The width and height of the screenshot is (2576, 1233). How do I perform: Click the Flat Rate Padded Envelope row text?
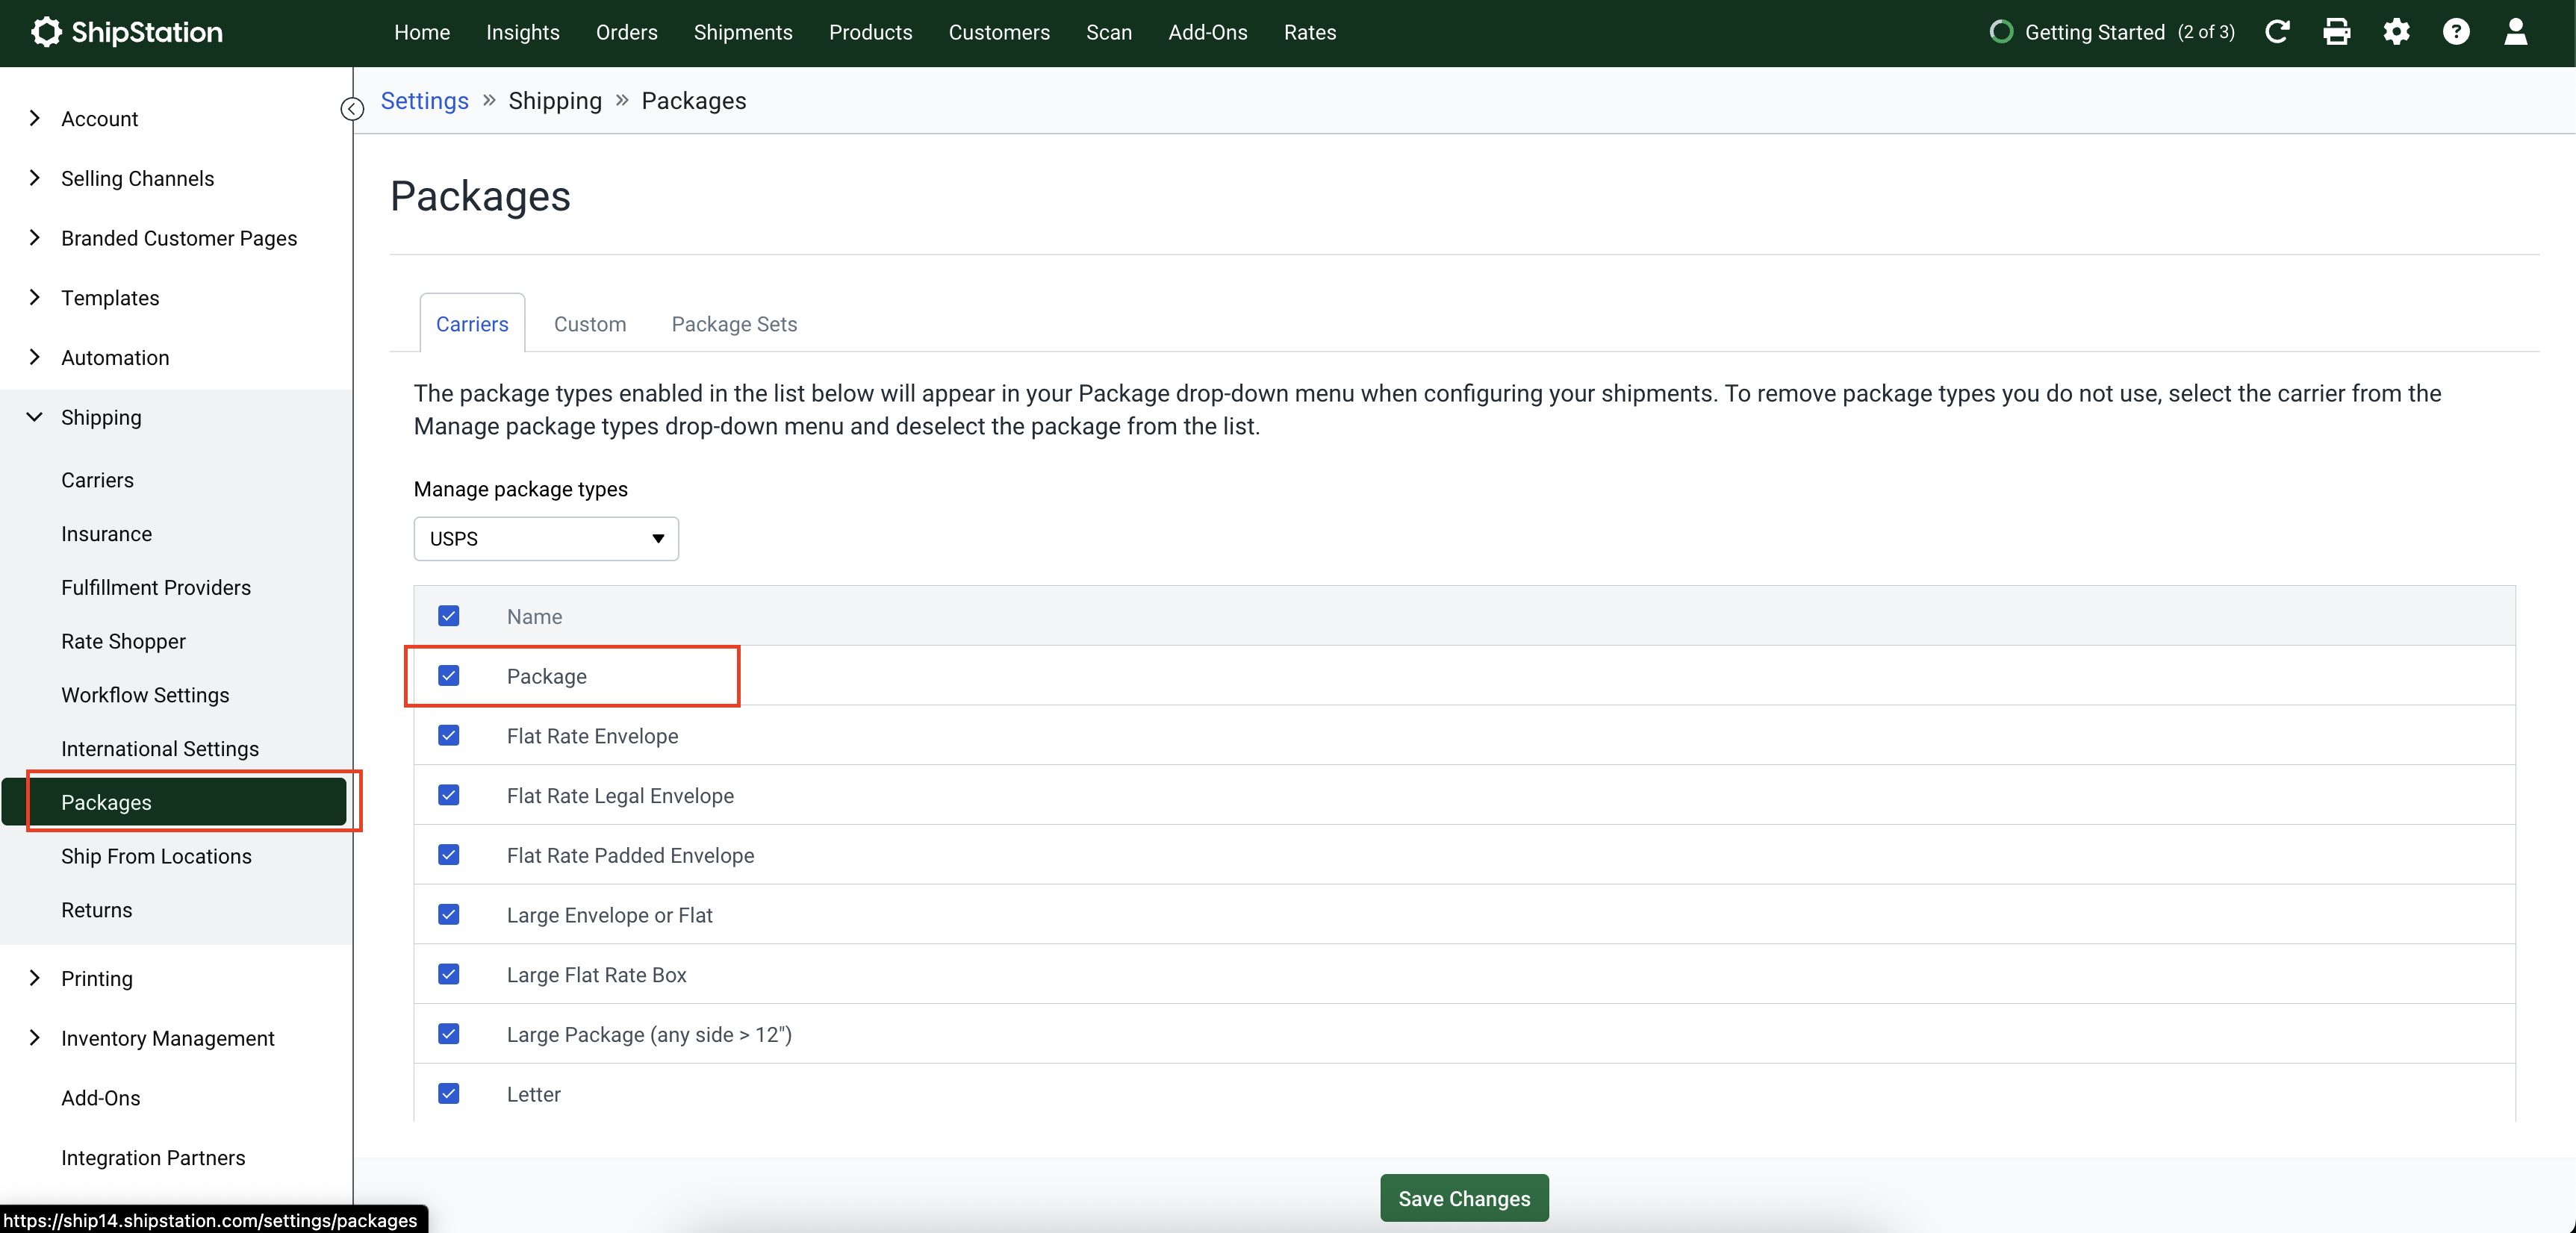pos(630,856)
